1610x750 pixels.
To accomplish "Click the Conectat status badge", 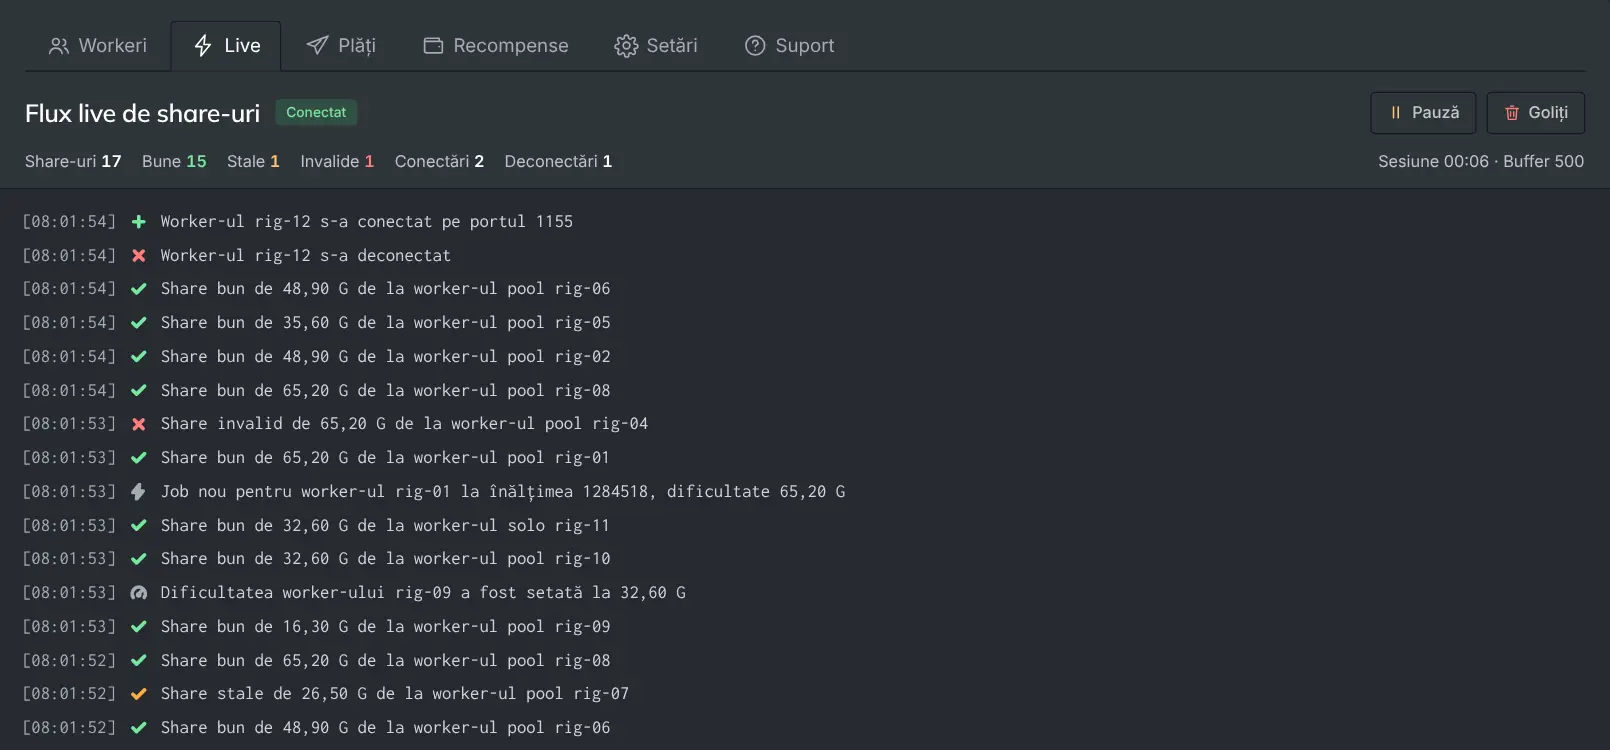I will (316, 112).
